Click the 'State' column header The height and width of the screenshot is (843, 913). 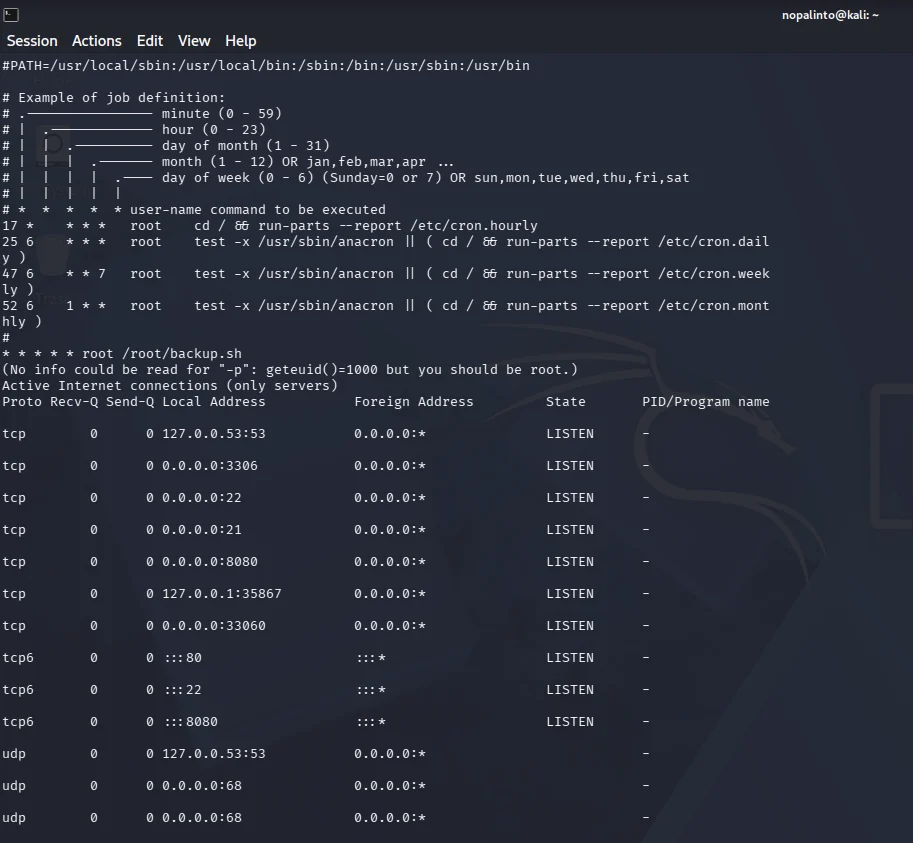[565, 402]
